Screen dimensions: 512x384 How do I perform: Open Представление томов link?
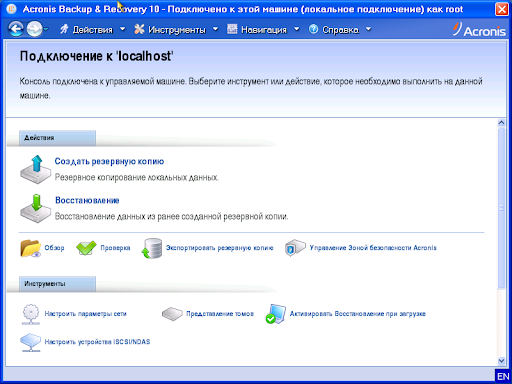(220, 314)
